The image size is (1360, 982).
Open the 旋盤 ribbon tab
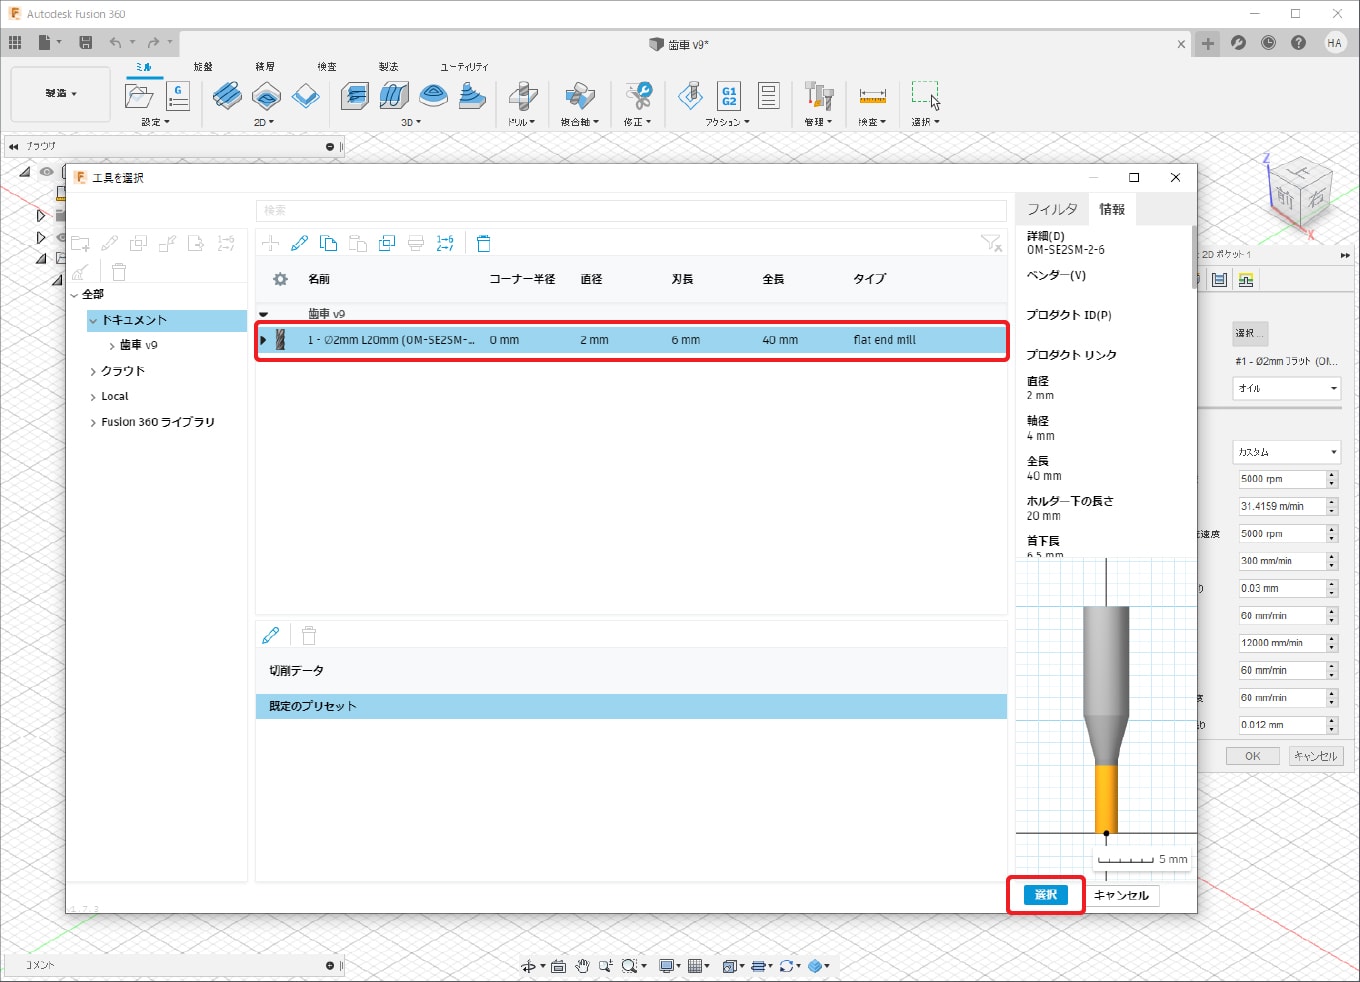tap(203, 67)
